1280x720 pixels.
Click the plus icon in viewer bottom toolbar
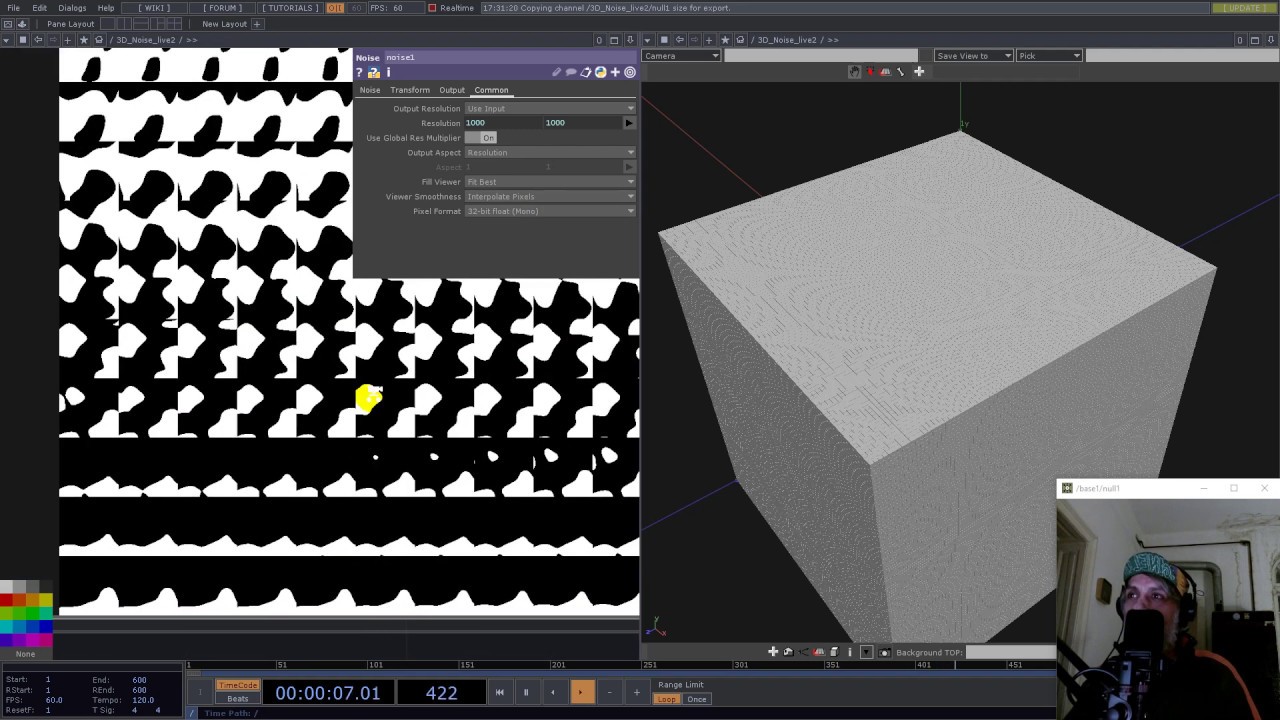click(x=772, y=652)
